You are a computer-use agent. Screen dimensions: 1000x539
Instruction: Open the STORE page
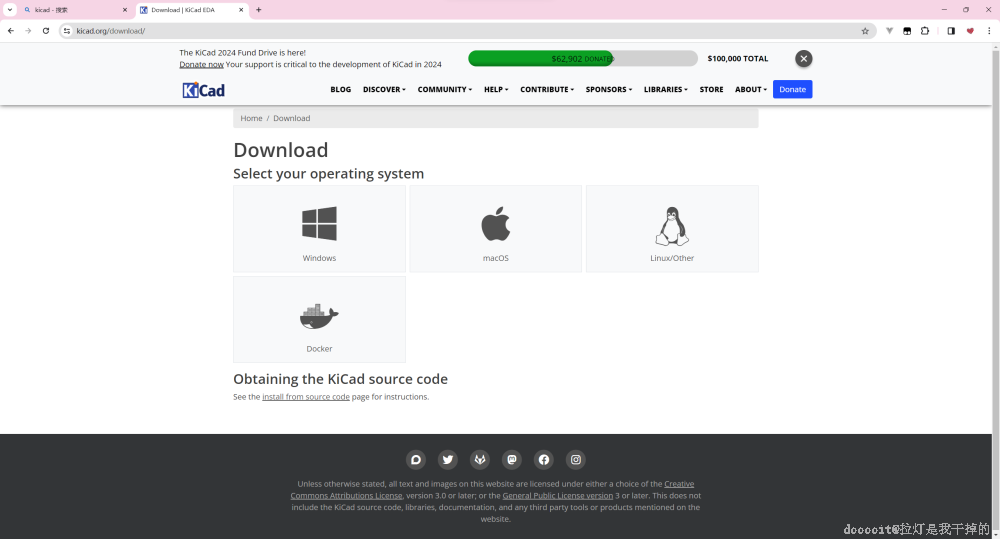711,89
